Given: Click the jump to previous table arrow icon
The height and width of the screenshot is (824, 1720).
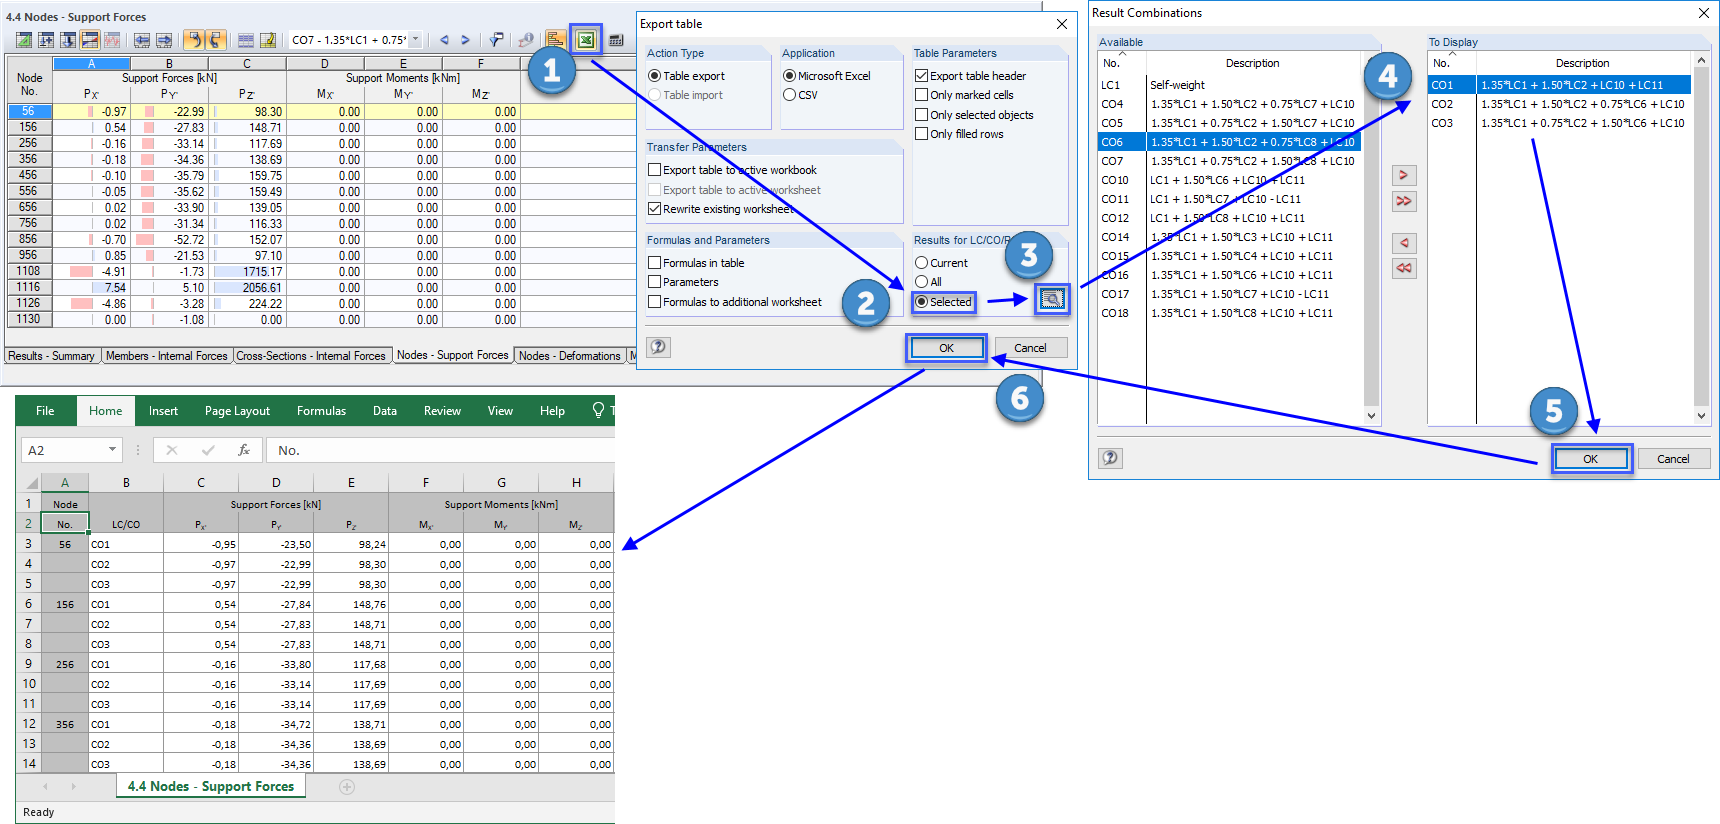Looking at the screenshot, I should point(142,40).
